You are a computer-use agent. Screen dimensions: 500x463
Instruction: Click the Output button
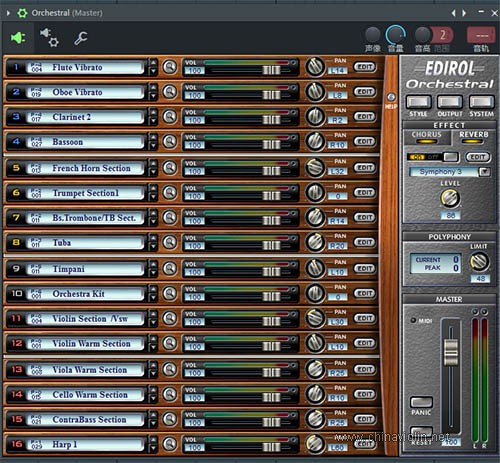450,102
